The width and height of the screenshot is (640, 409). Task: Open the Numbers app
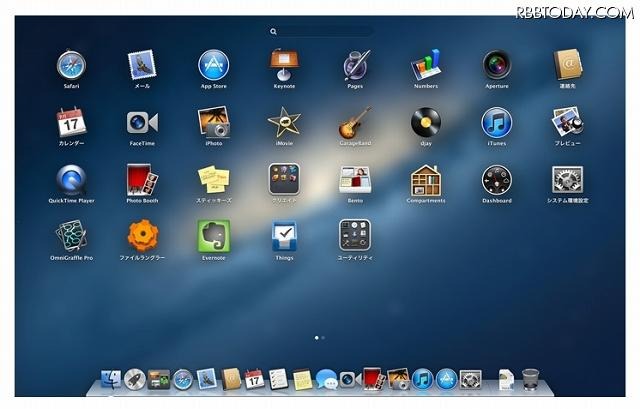[425, 65]
